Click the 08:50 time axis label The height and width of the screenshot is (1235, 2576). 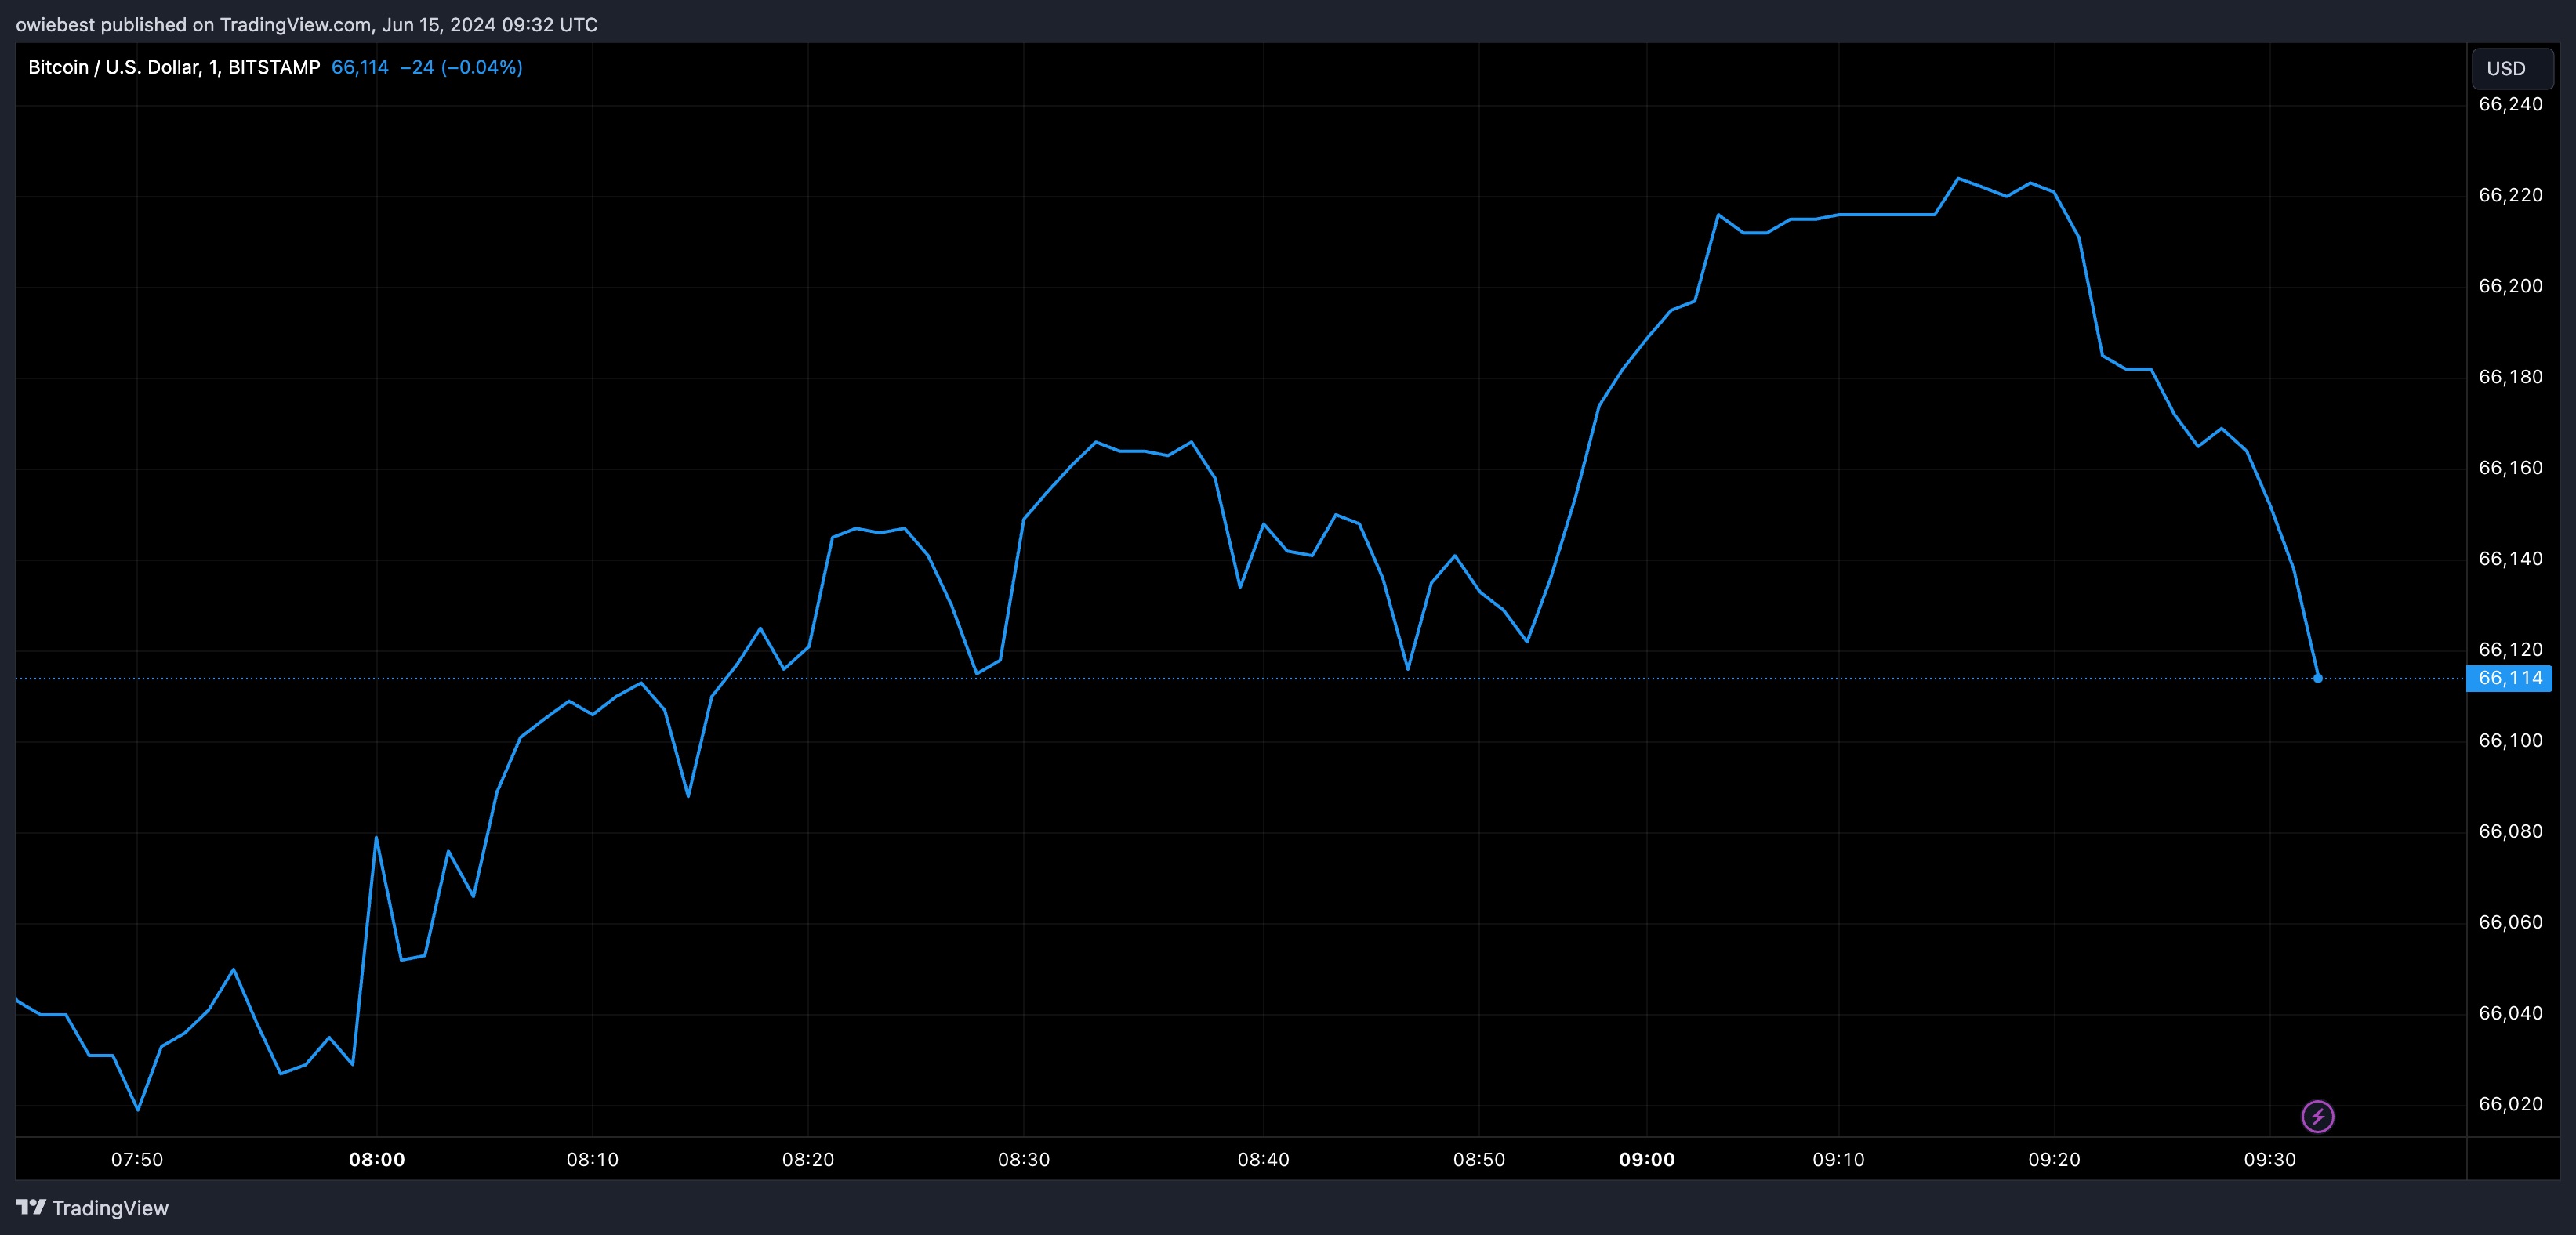coord(1479,1160)
